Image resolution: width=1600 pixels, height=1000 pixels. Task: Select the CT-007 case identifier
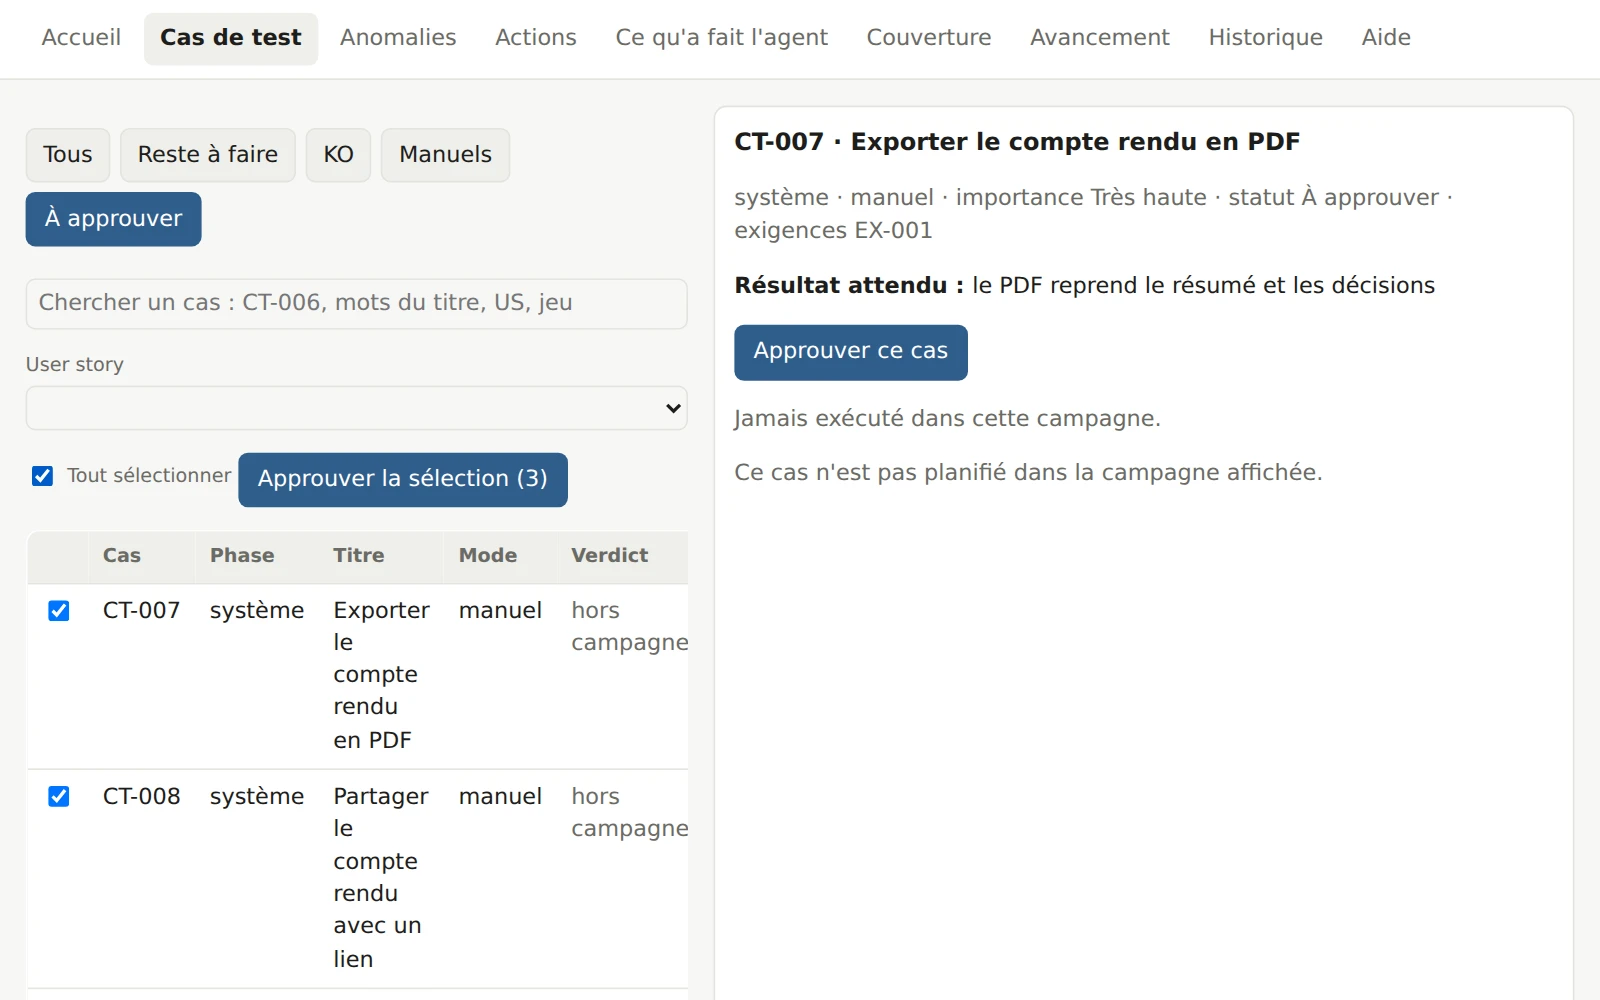coord(142,610)
